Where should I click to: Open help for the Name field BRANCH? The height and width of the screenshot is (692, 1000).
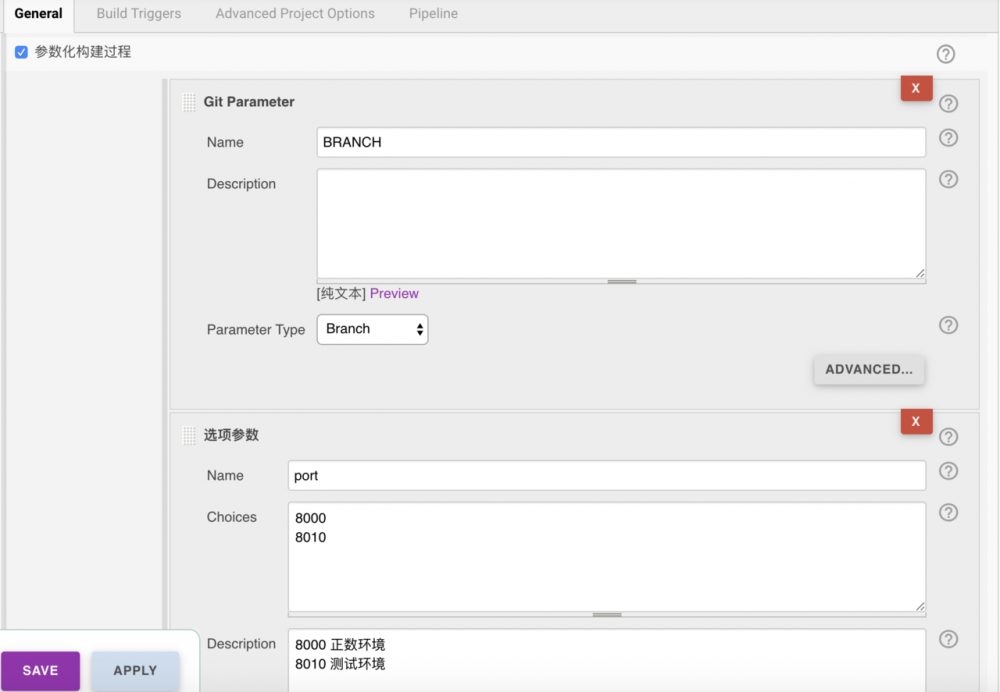(947, 138)
